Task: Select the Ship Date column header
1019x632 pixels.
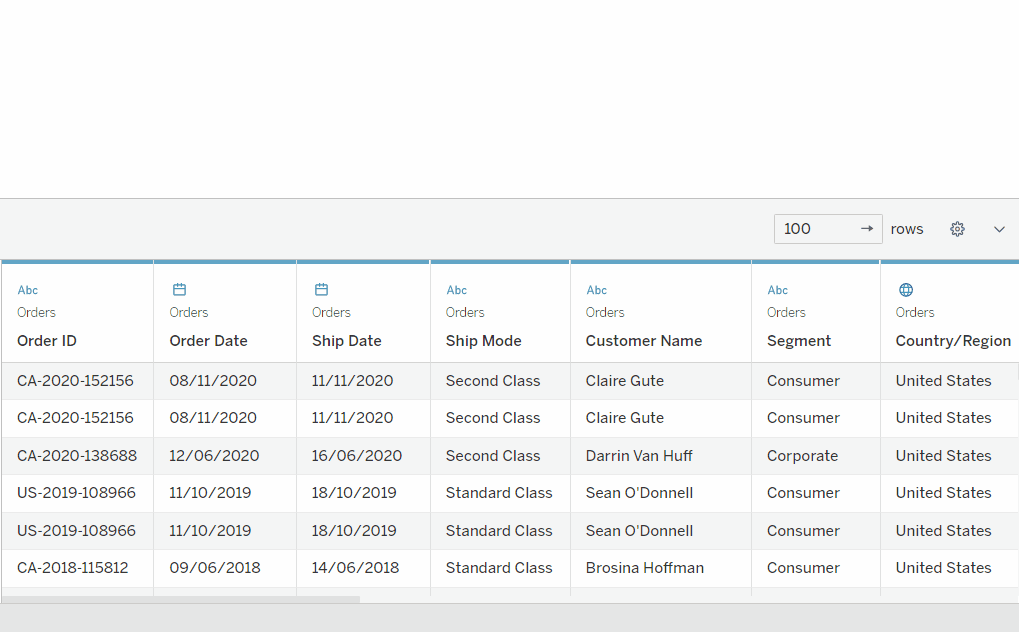Action: 347,341
